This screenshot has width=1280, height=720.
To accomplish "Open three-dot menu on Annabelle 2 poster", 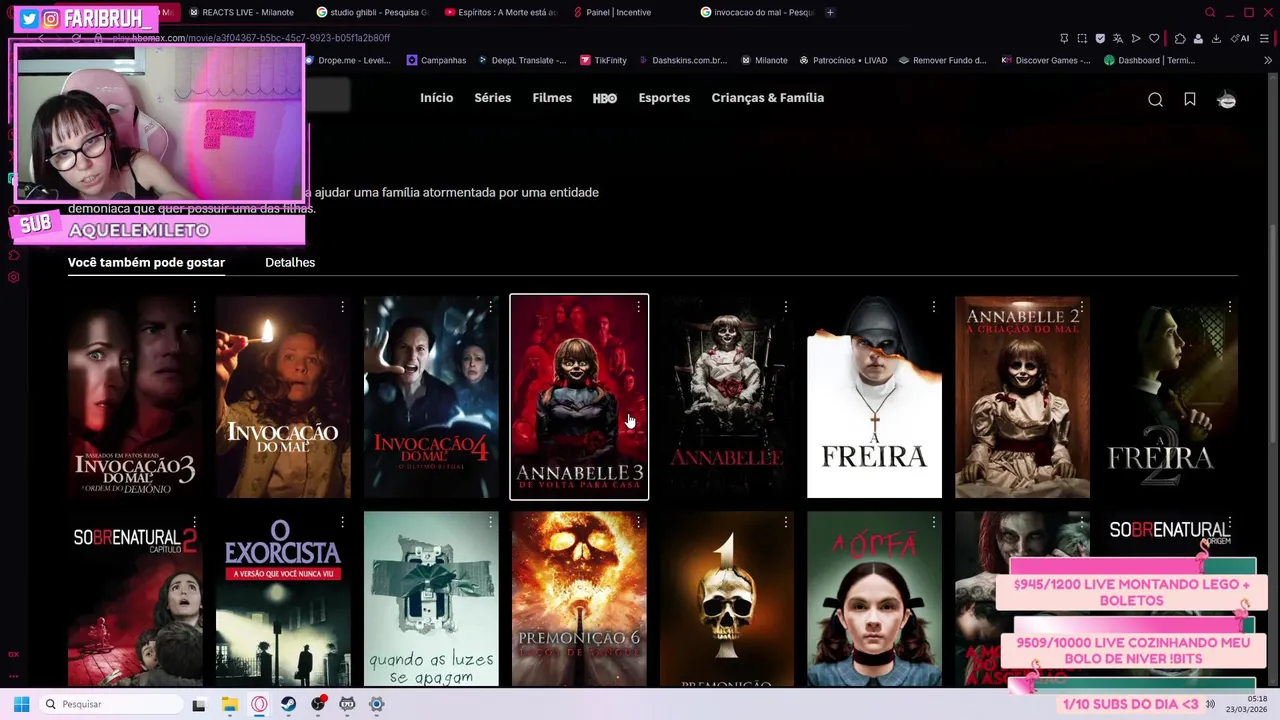I will coord(1081,306).
